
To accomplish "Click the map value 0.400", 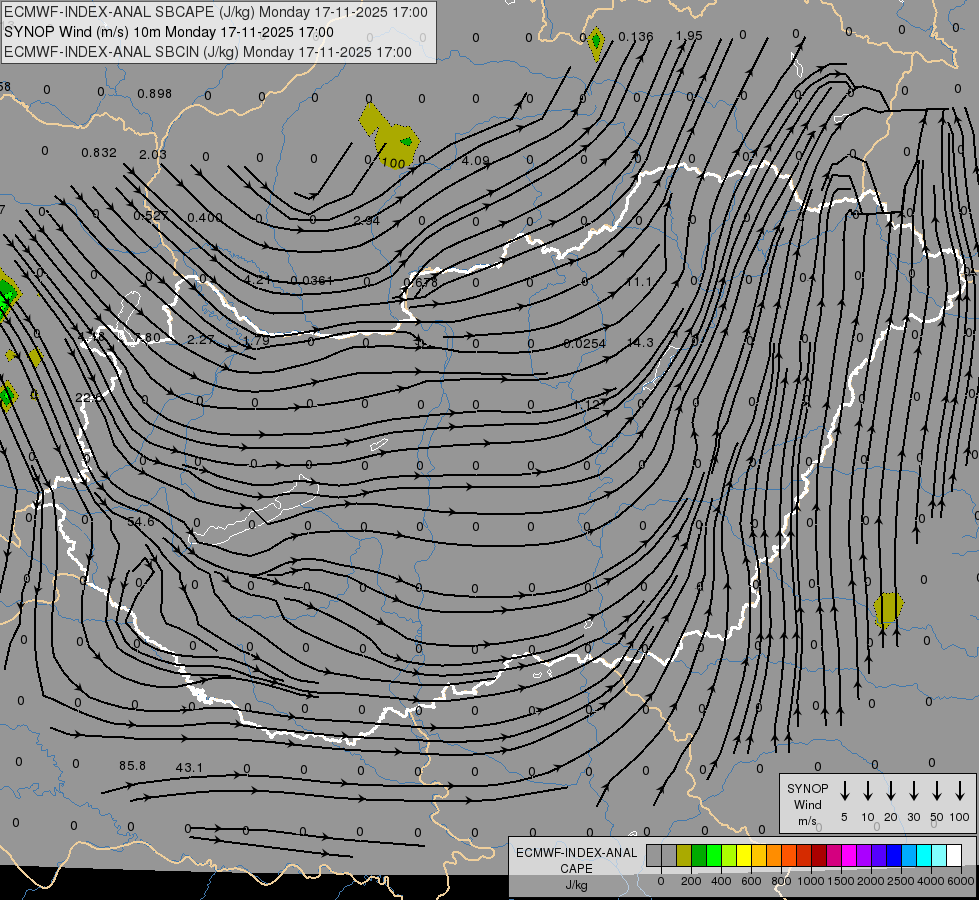I will coord(205,217).
